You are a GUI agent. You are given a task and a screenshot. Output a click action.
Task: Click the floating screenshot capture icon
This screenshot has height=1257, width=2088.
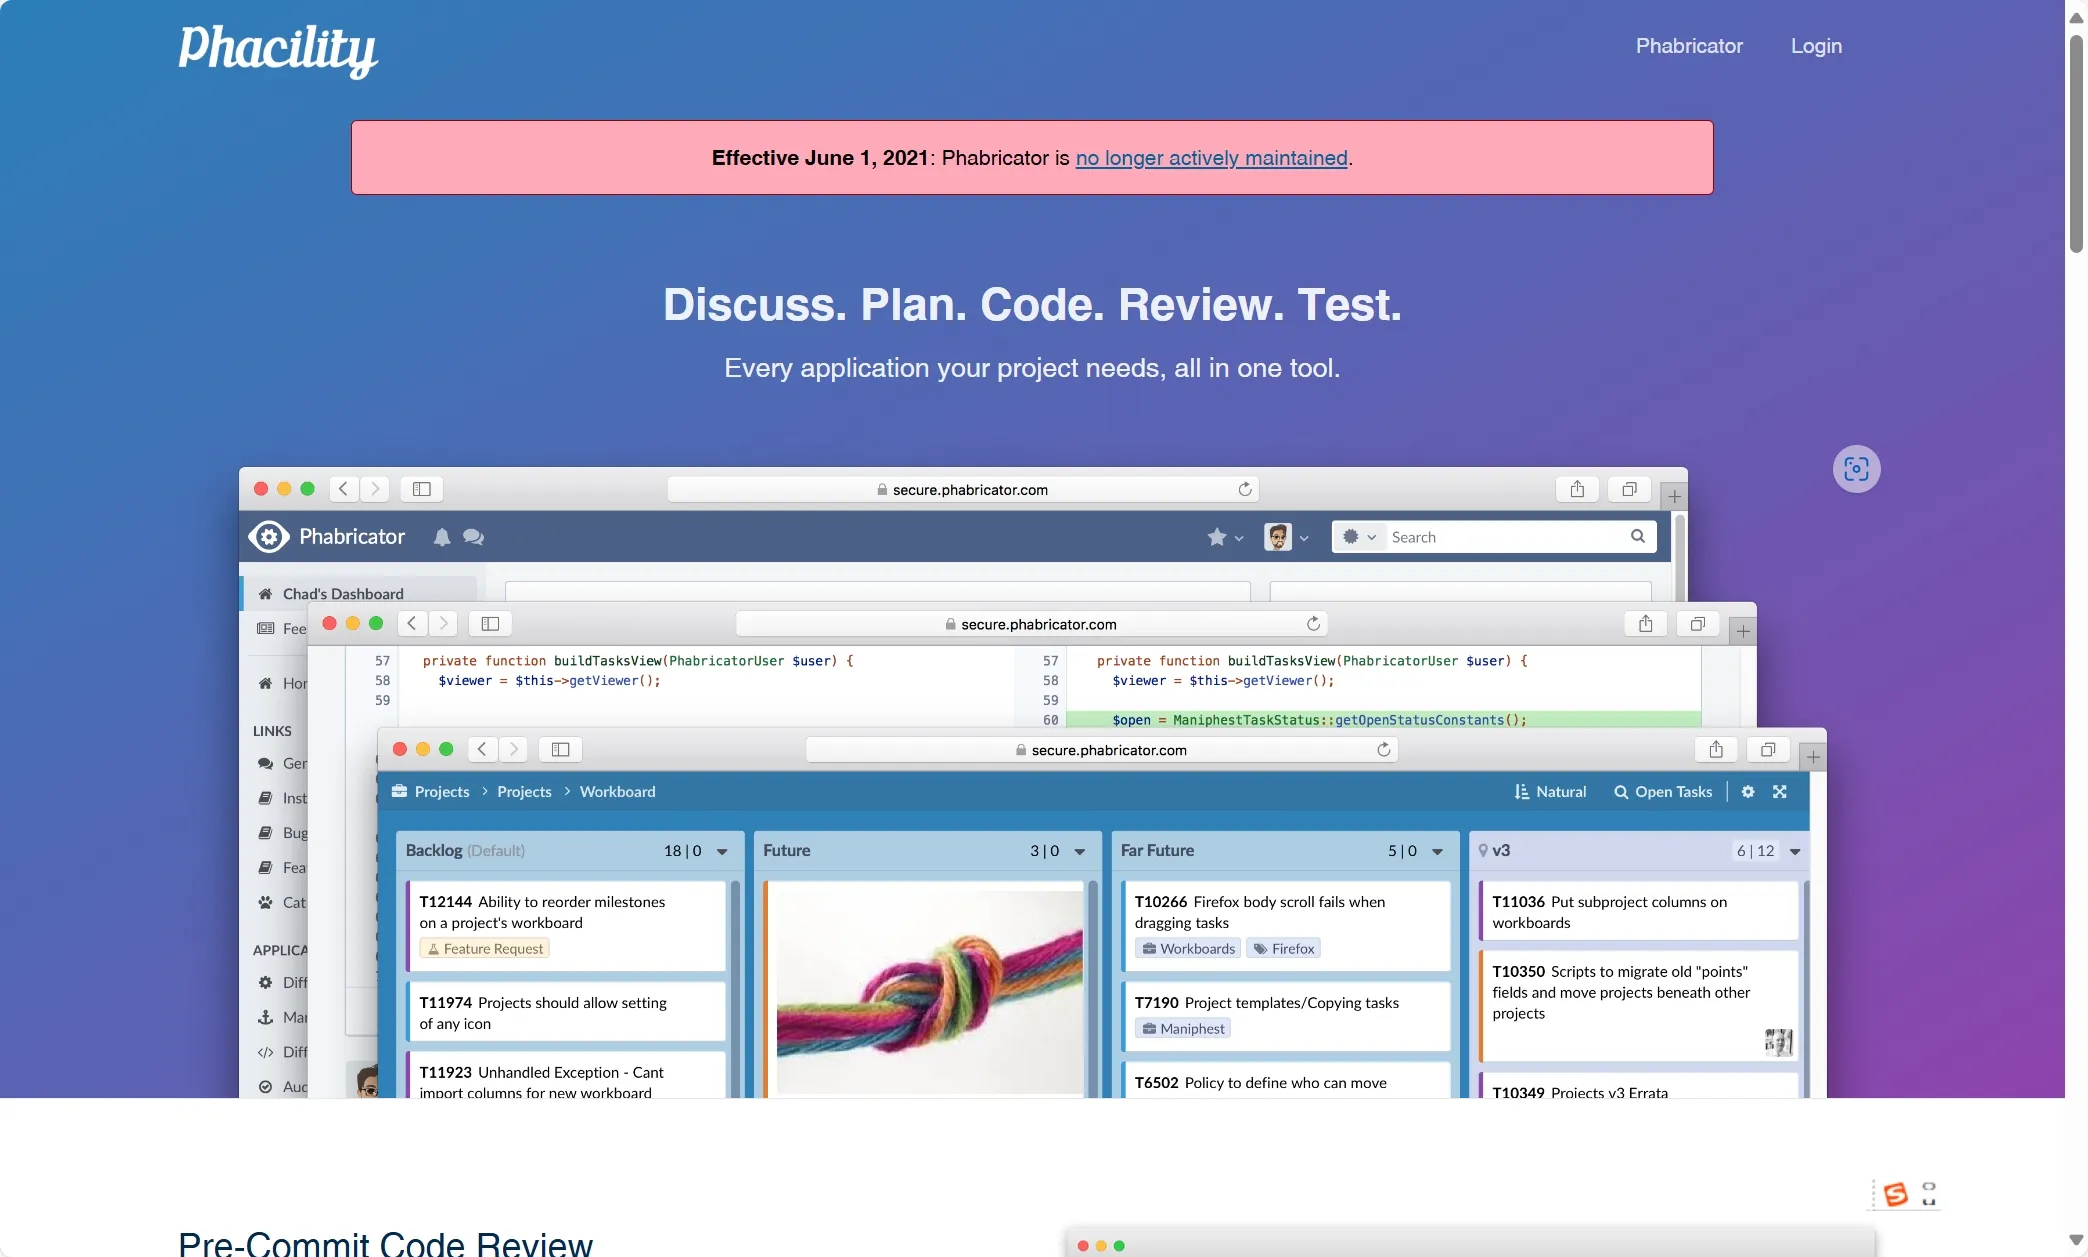click(x=1856, y=469)
